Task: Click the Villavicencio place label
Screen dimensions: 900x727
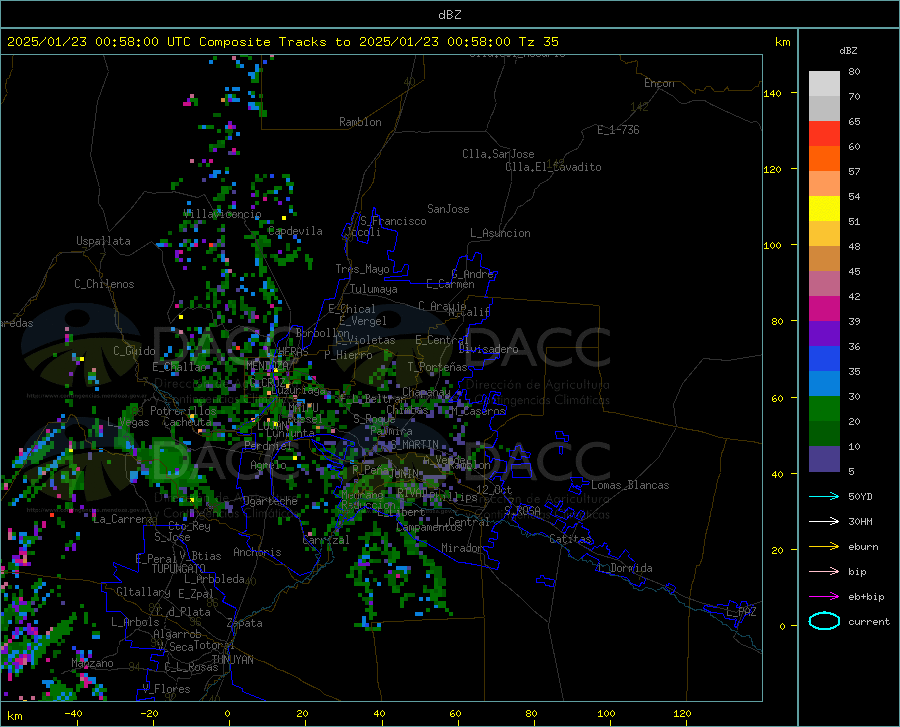Action: click(223, 214)
